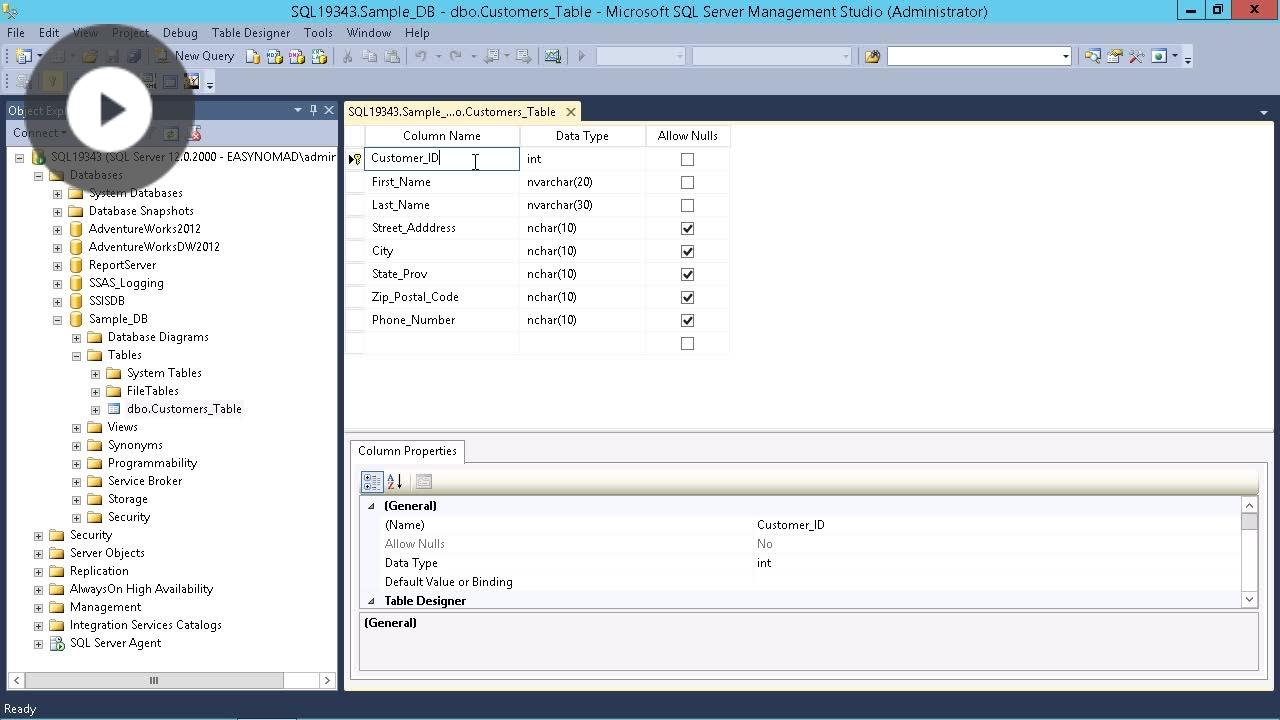Select the dbo.Customers_Table document tab
The height and width of the screenshot is (720, 1280).
pos(450,111)
